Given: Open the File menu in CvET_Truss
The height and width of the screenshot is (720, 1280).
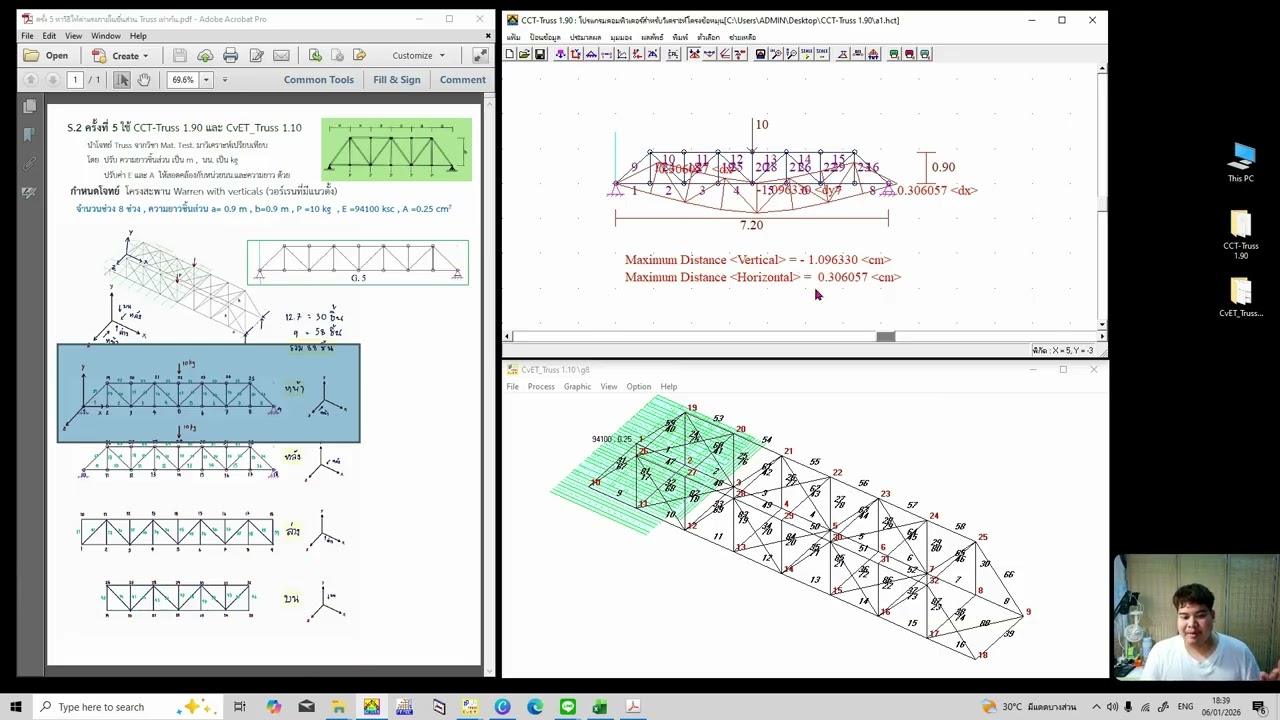Looking at the screenshot, I should pyautogui.click(x=512, y=387).
